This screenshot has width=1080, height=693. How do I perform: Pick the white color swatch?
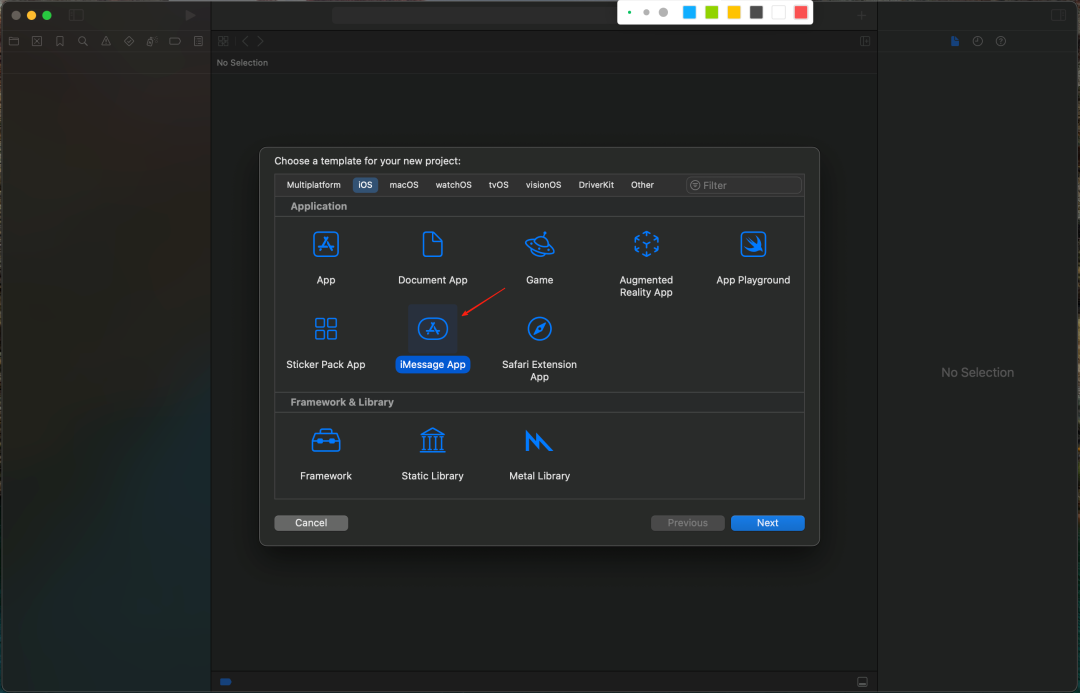pos(778,12)
